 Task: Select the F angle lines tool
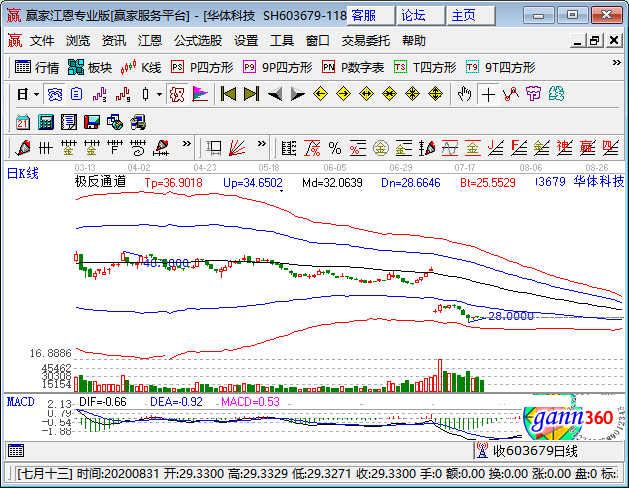coord(519,148)
